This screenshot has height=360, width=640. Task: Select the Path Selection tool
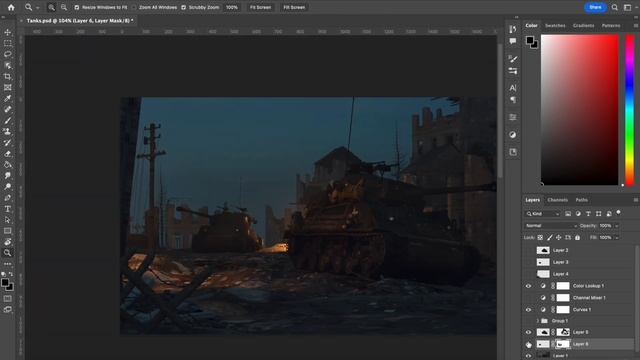(7, 220)
